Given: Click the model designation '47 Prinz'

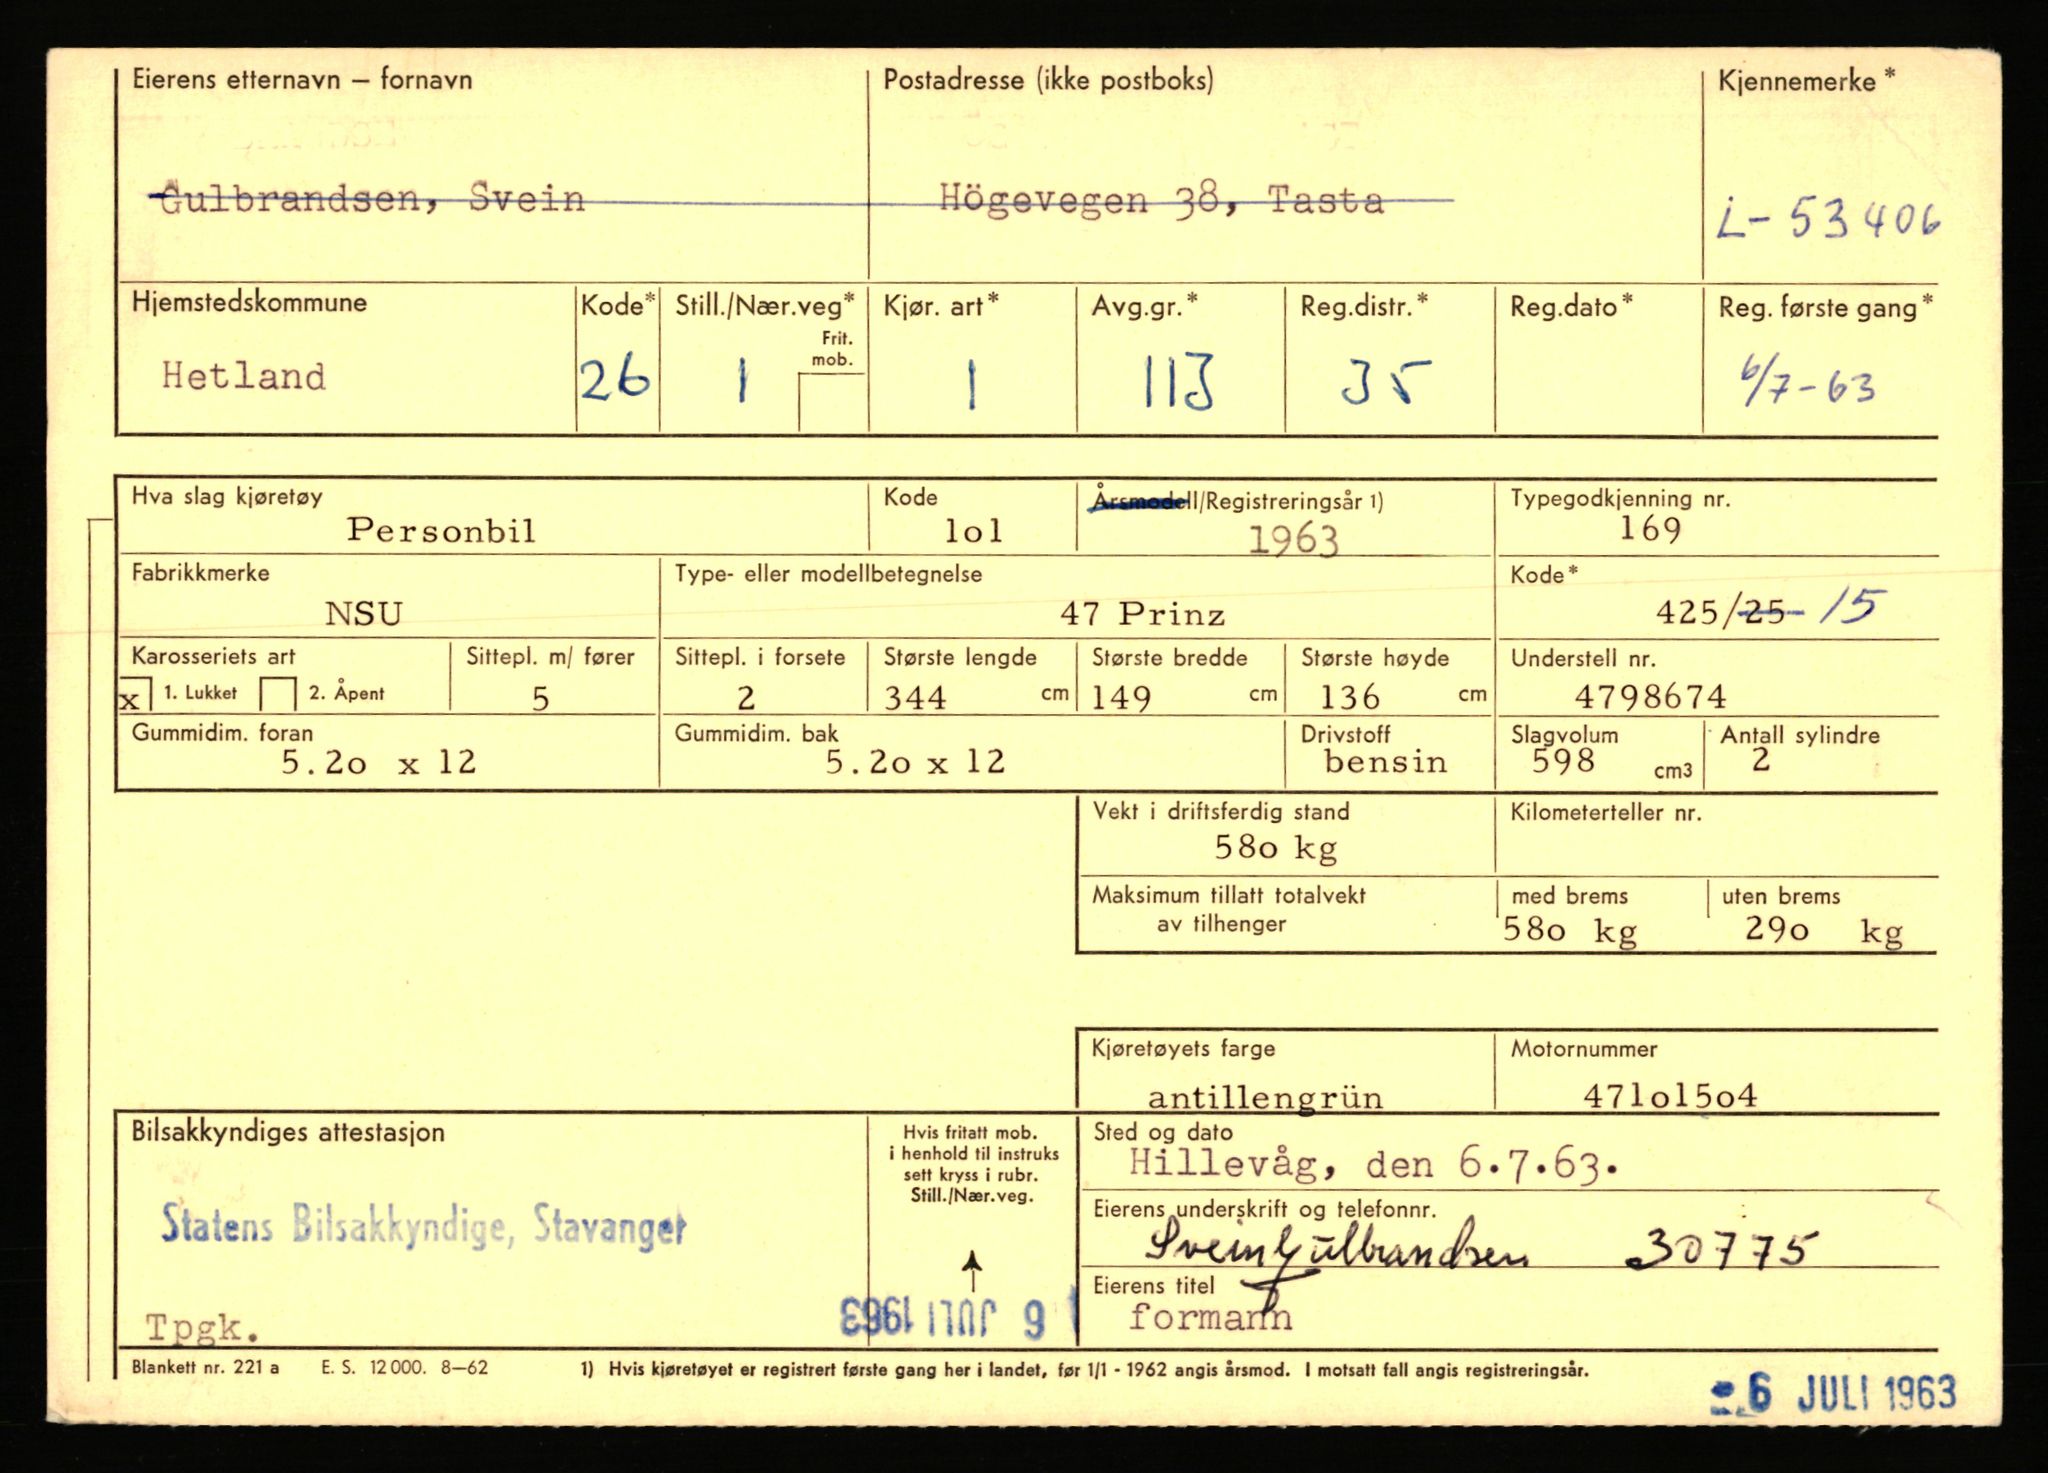Looking at the screenshot, I should [1143, 613].
